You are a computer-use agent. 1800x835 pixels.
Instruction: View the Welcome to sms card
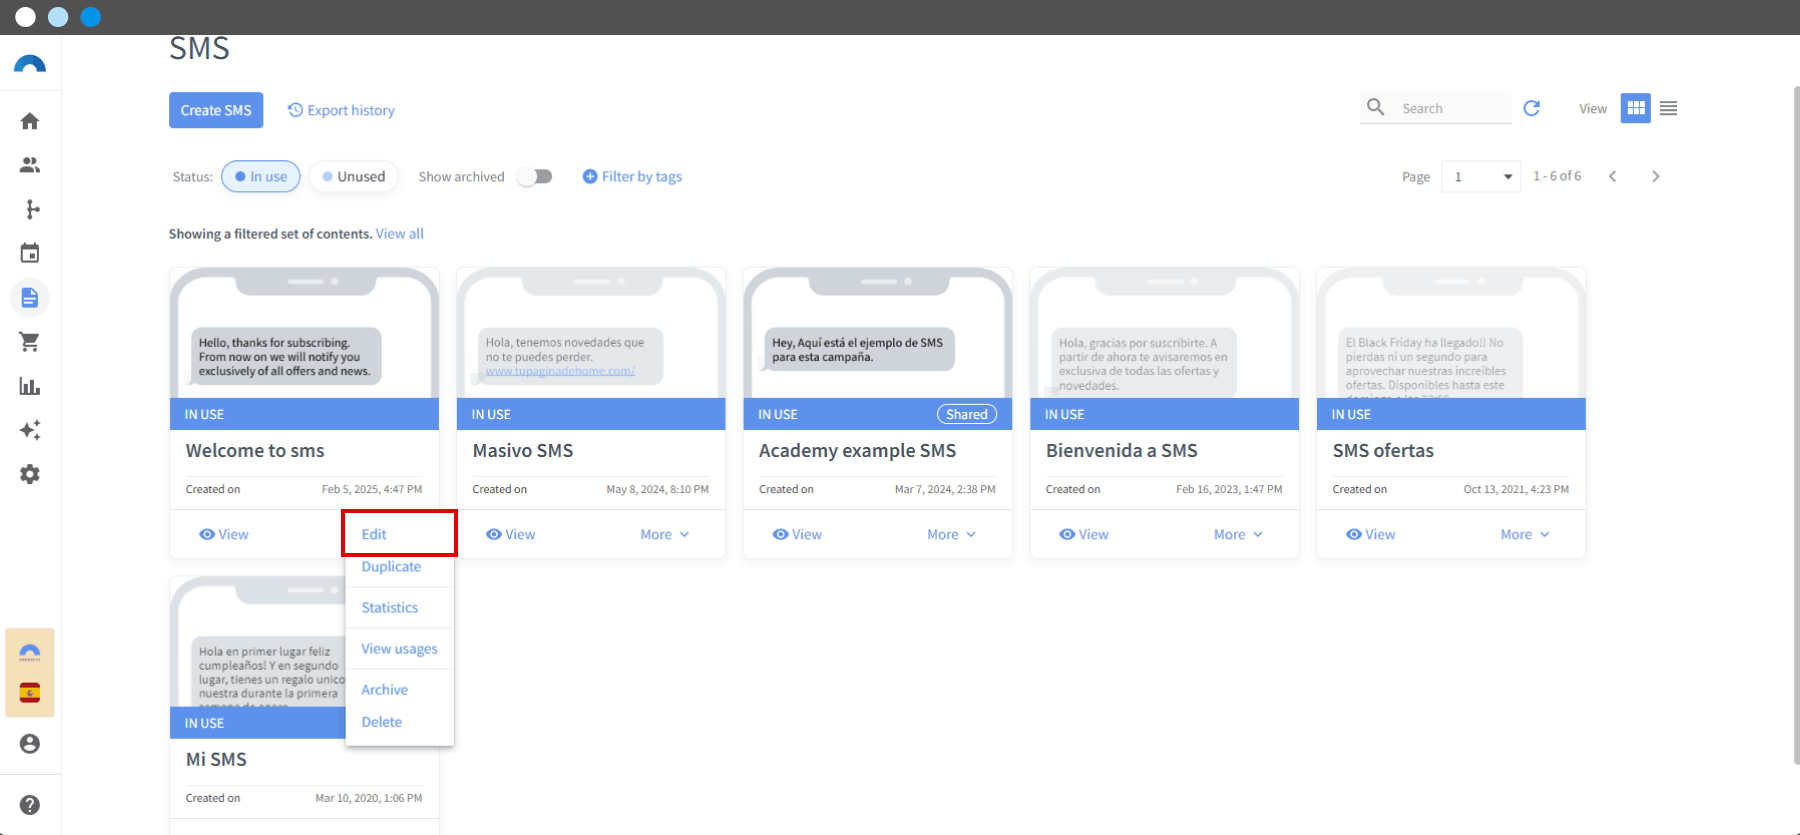(x=224, y=535)
